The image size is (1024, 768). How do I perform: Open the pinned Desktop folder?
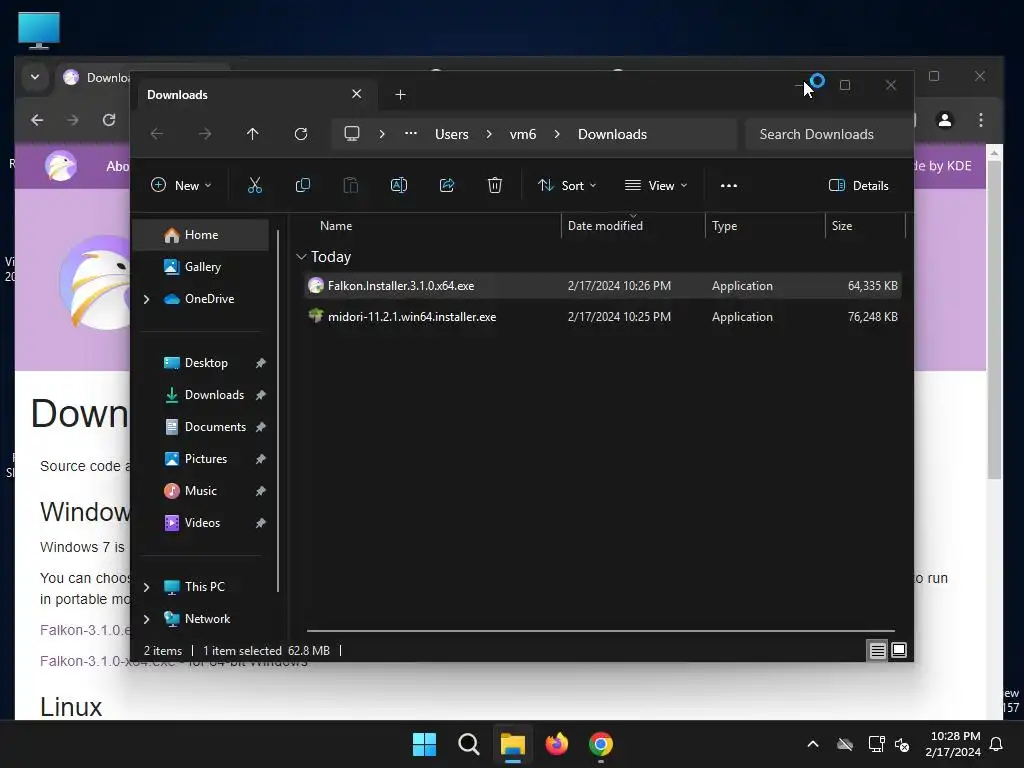point(206,363)
